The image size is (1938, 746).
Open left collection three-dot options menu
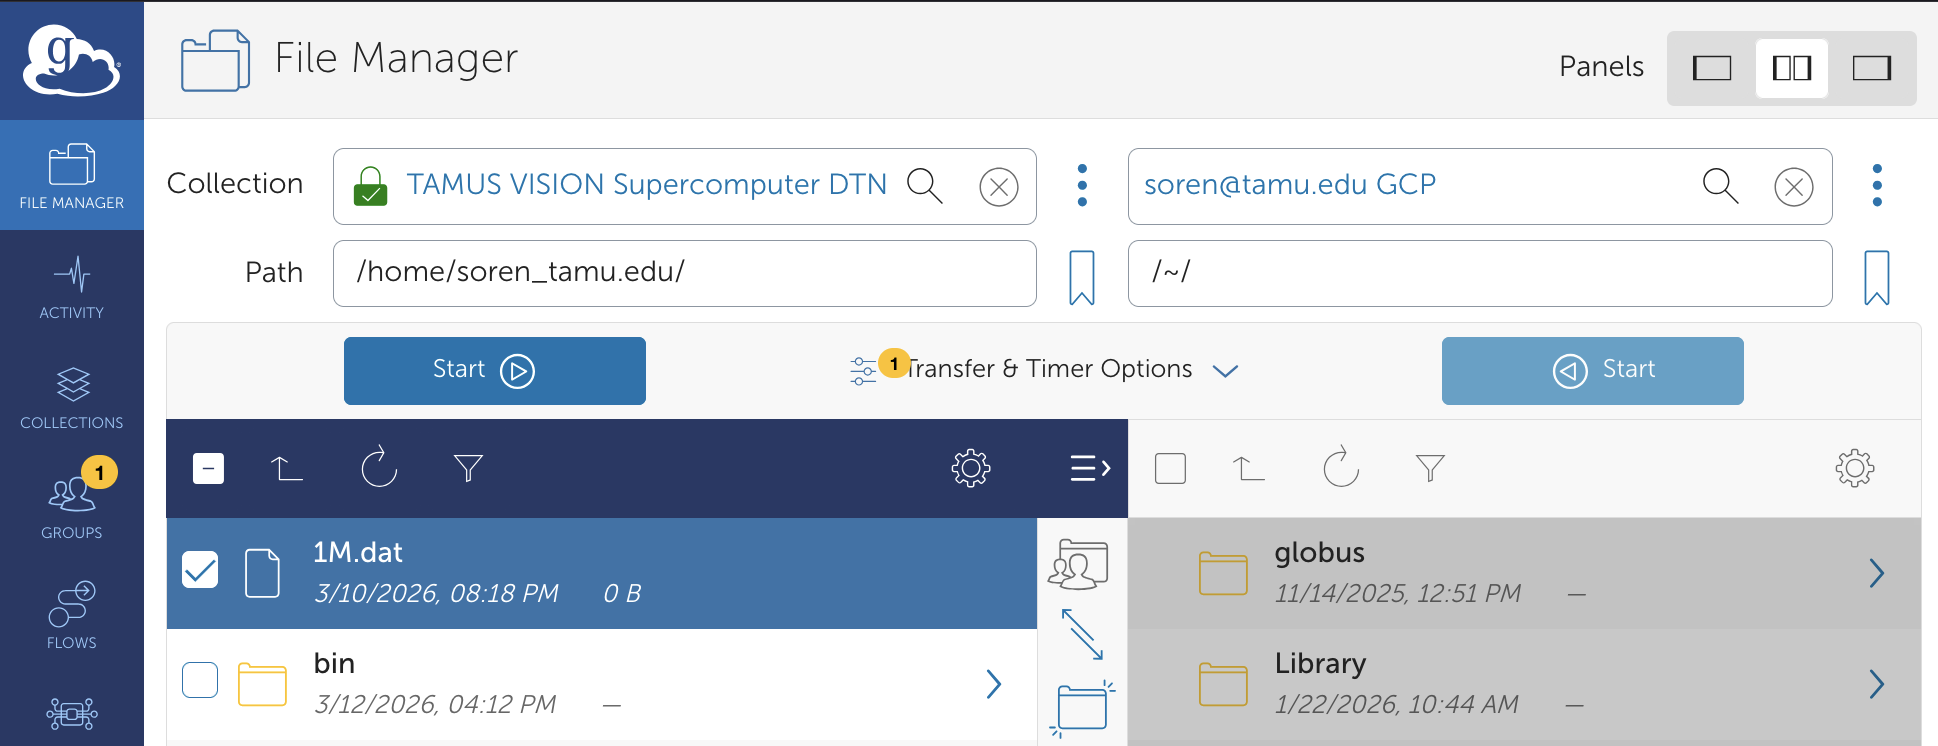click(1082, 186)
